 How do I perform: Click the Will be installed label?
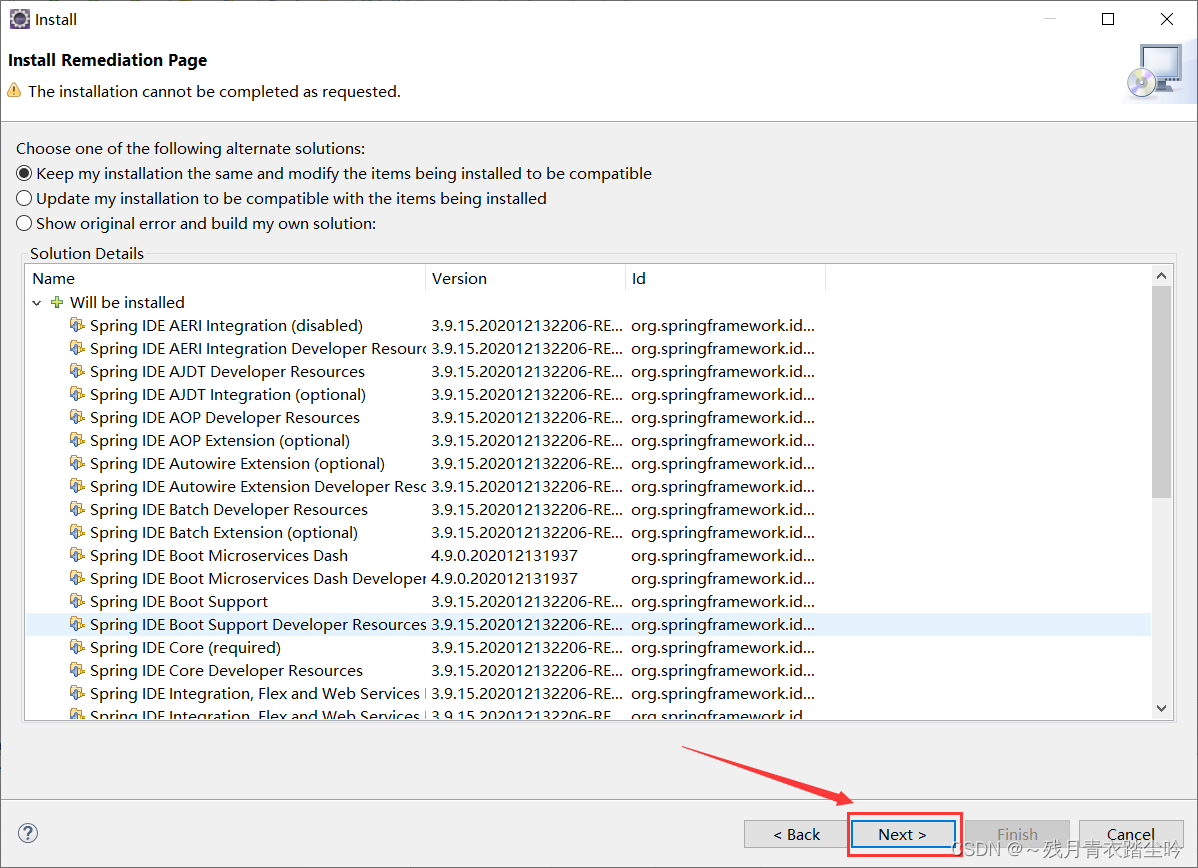127,303
